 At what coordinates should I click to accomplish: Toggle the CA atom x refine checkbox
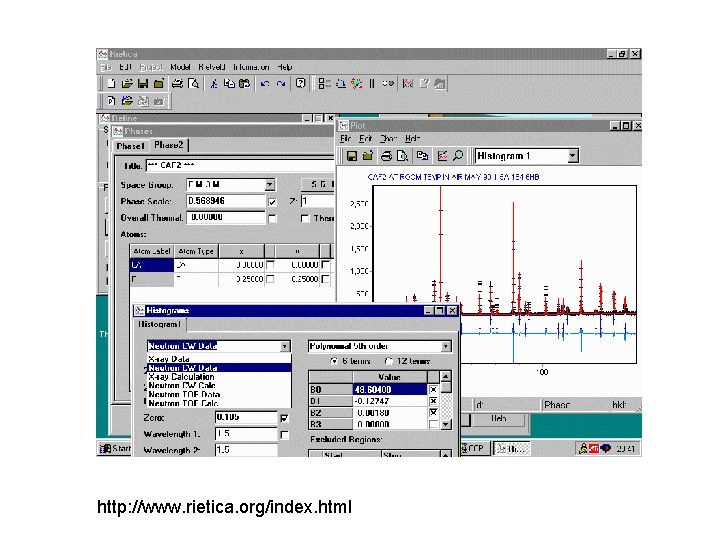(270, 265)
